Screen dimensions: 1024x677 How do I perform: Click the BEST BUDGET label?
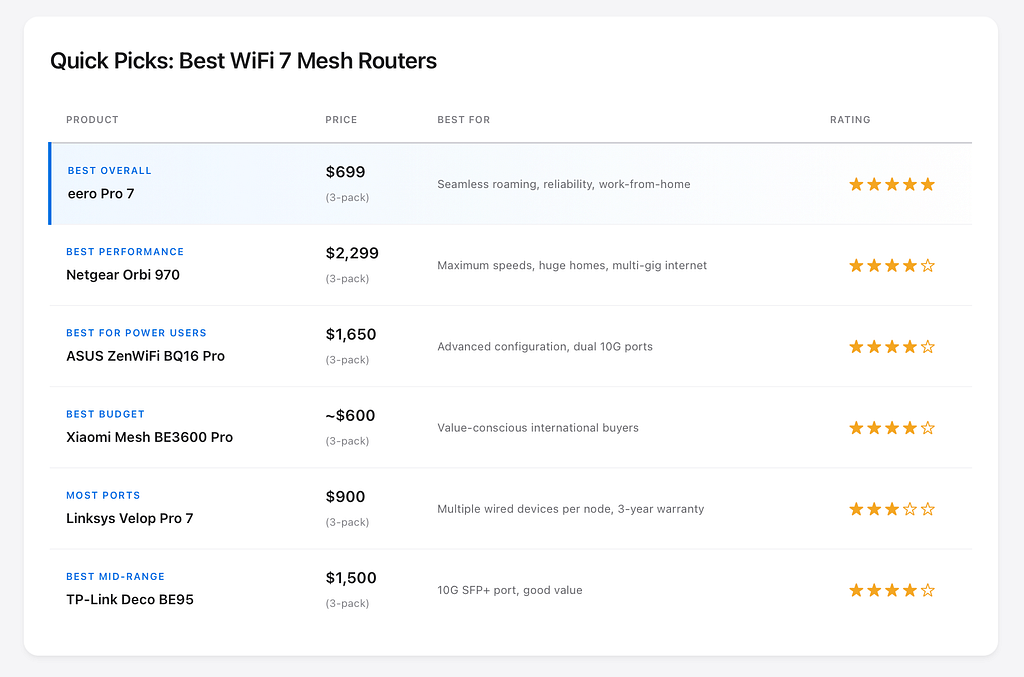pyautogui.click(x=105, y=414)
